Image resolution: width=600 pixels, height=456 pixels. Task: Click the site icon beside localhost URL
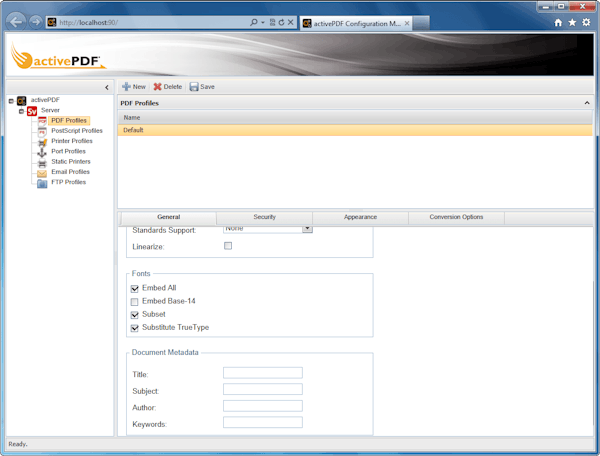(52, 22)
